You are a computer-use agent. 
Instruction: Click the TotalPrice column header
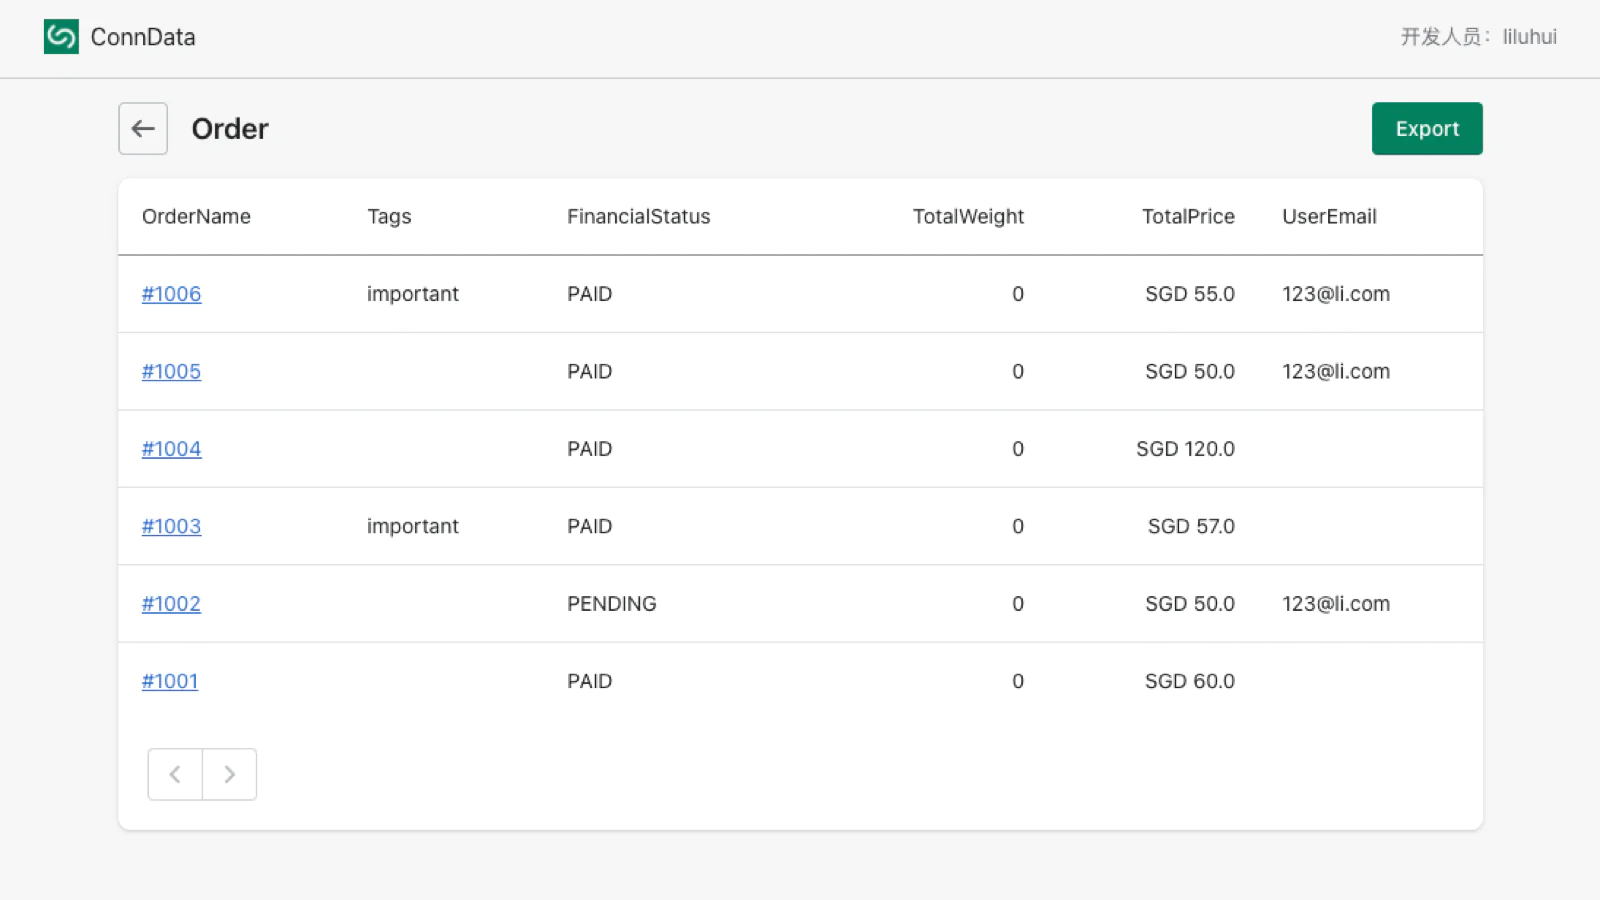click(x=1187, y=217)
